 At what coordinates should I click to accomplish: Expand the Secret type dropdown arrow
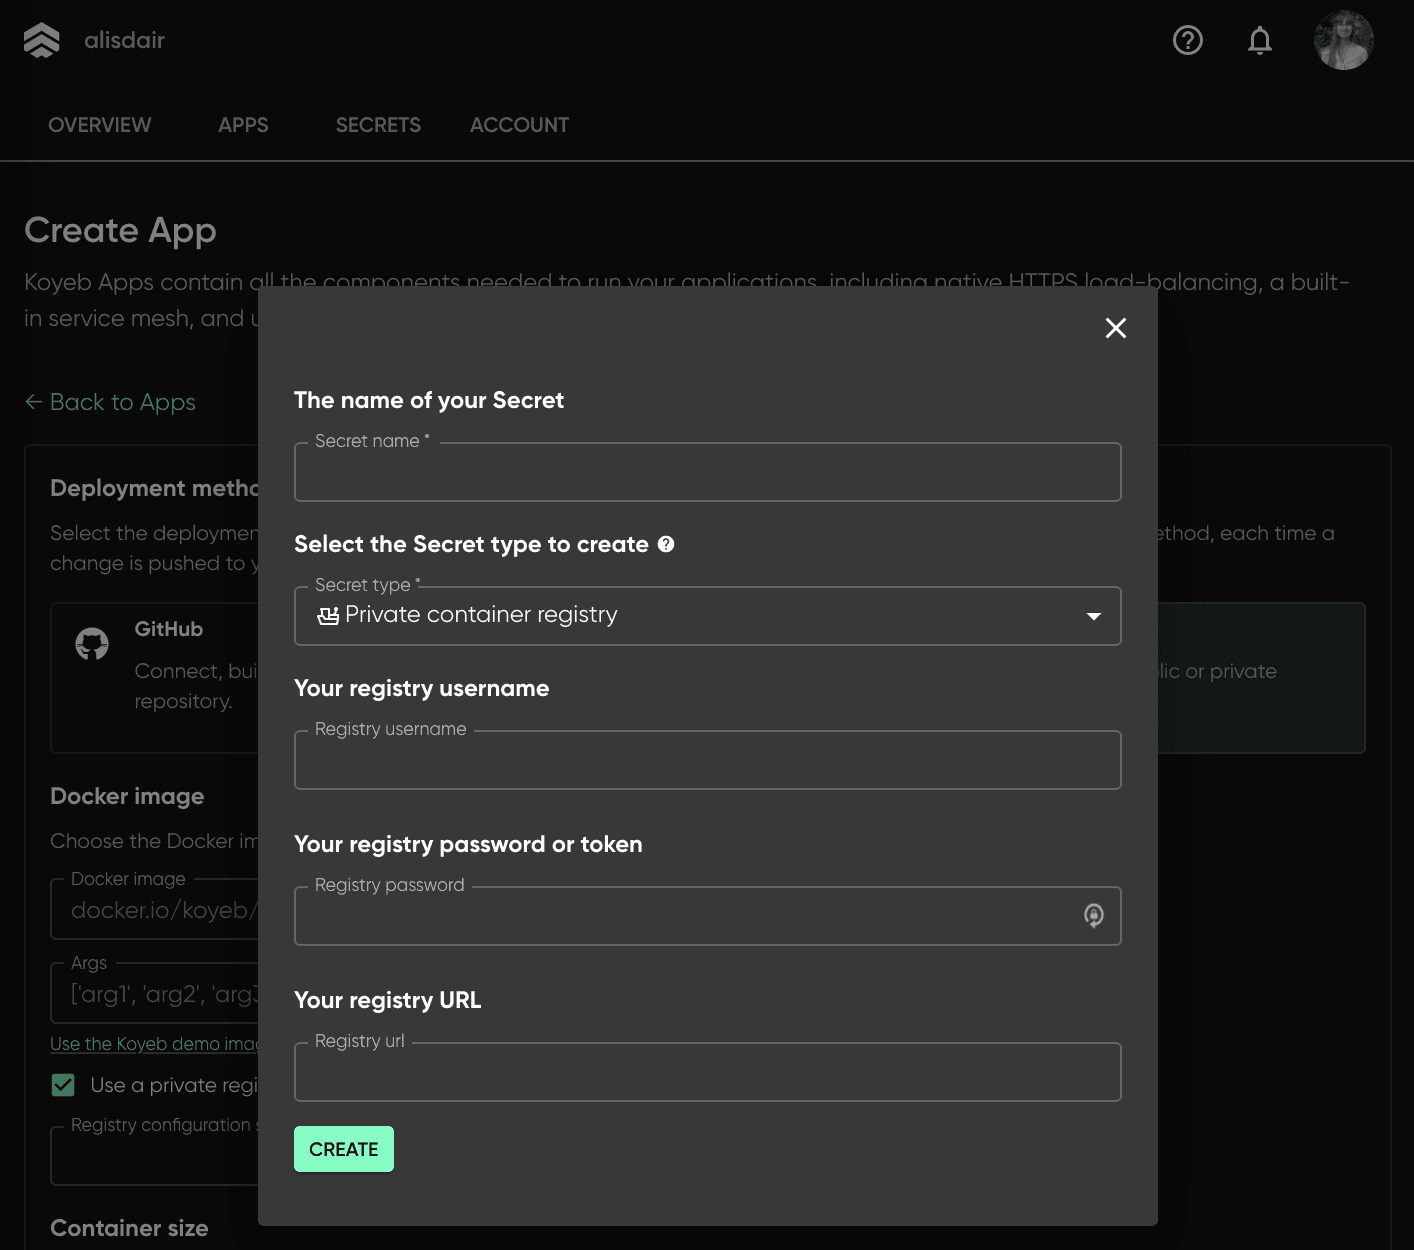[1093, 616]
